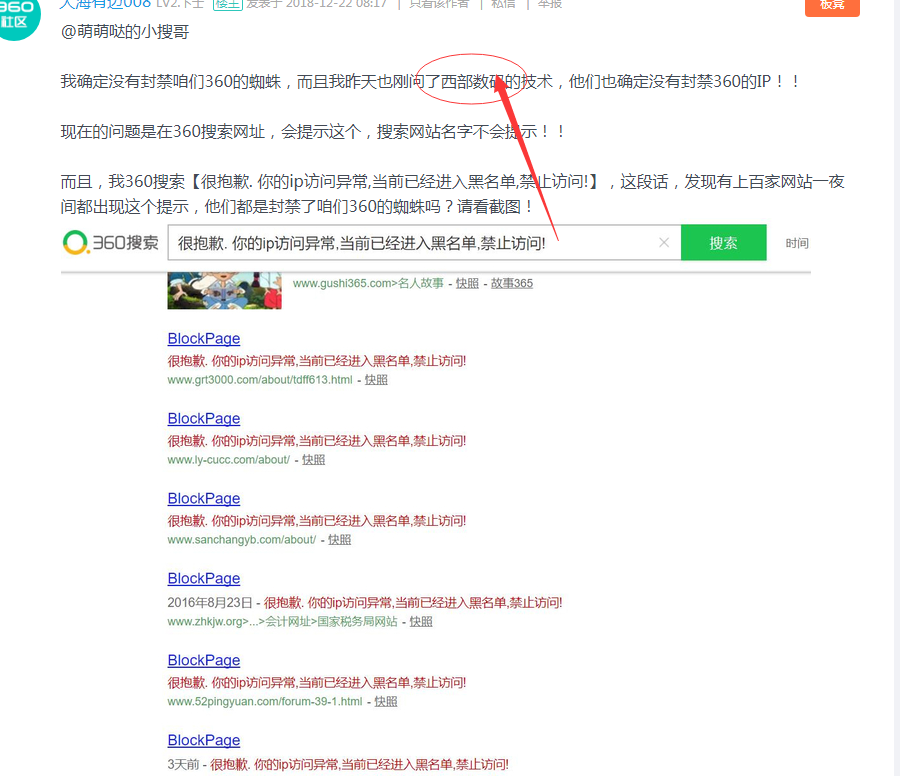Open 快照 for www.52pingyuan.com result
This screenshot has width=900, height=776.
386,701
